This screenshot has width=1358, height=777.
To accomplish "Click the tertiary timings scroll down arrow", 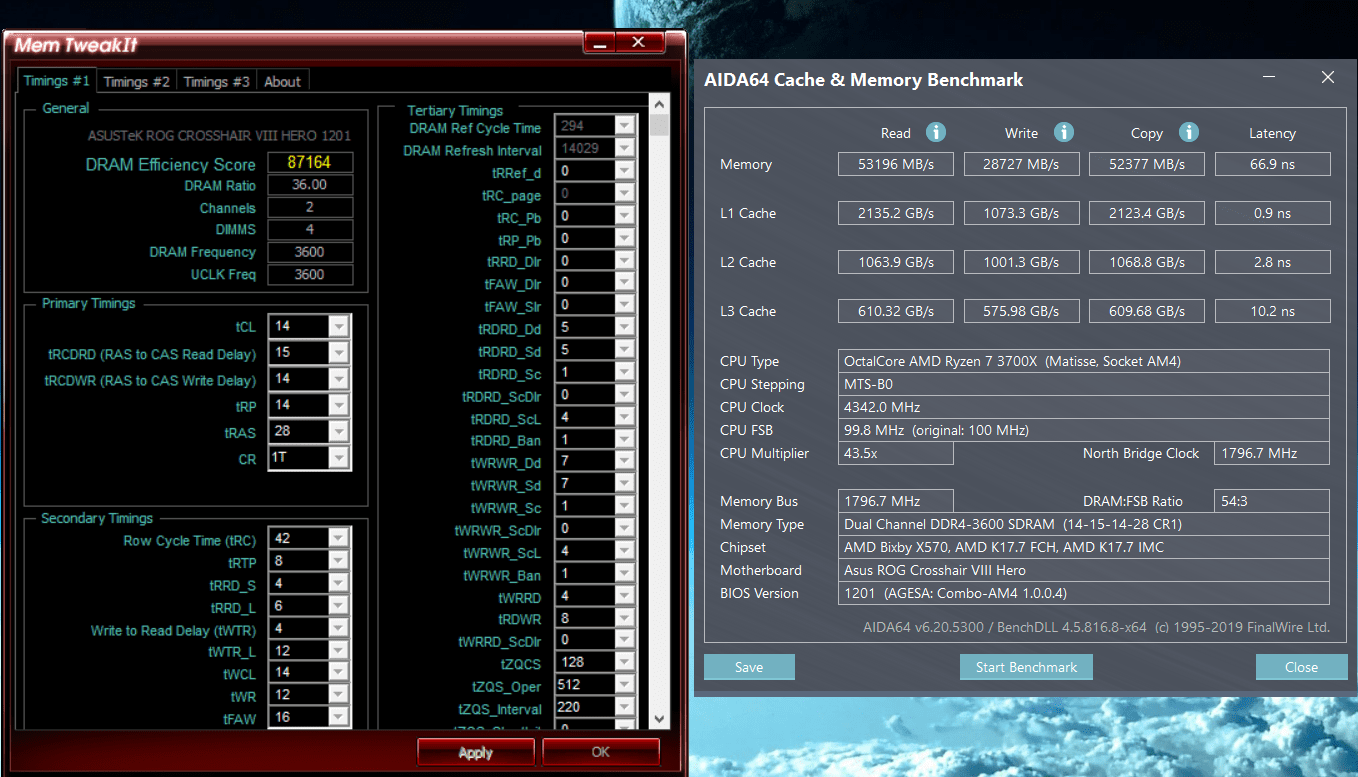I will click(x=659, y=719).
